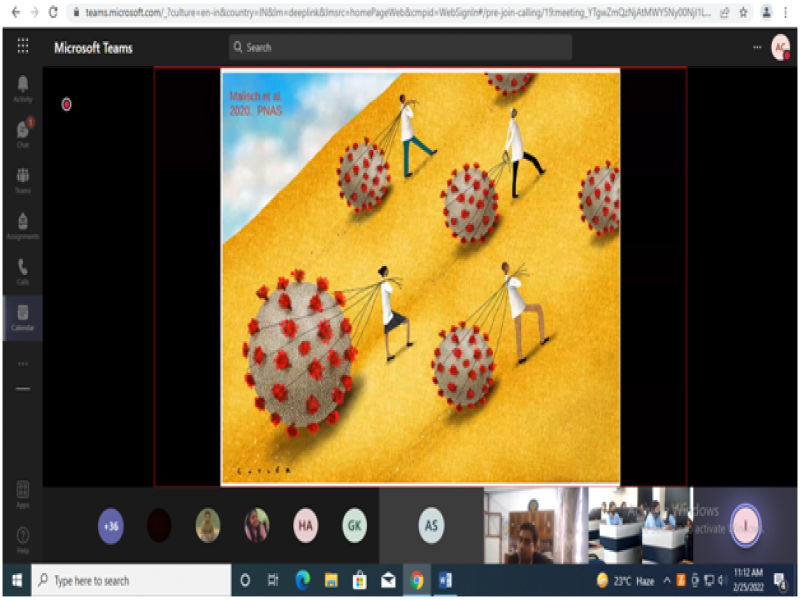800x600 pixels.
Task: Select participant GK avatar
Action: tap(354, 526)
